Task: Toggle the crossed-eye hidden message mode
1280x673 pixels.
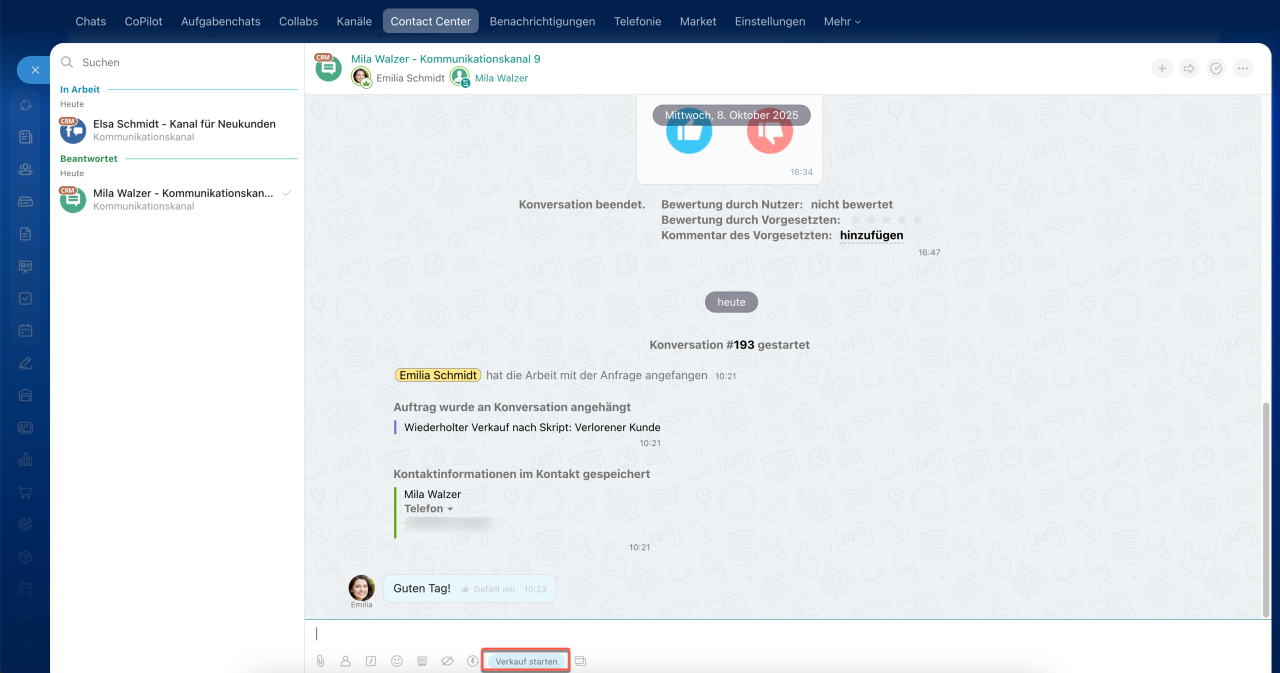Action: [x=447, y=661]
